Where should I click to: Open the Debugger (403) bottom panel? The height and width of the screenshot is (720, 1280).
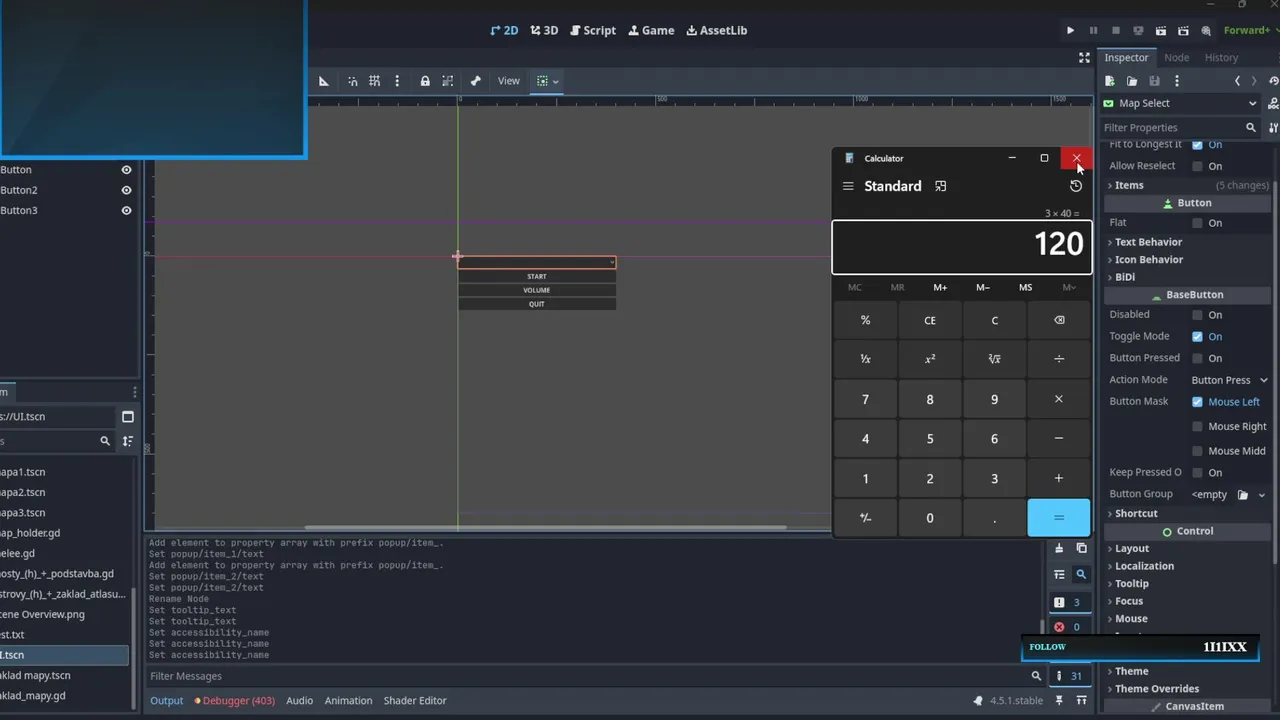pos(235,701)
